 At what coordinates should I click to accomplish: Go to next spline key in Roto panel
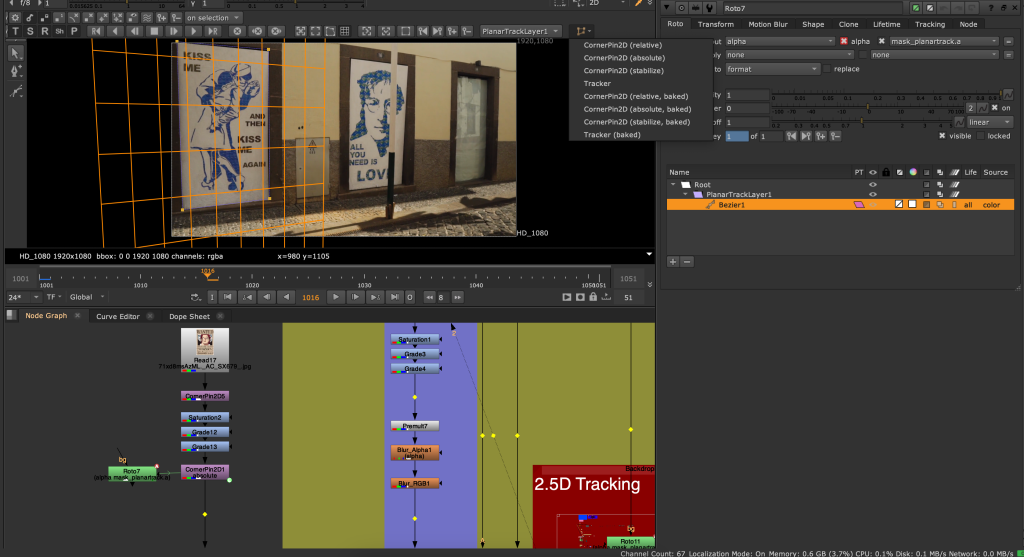[806, 136]
